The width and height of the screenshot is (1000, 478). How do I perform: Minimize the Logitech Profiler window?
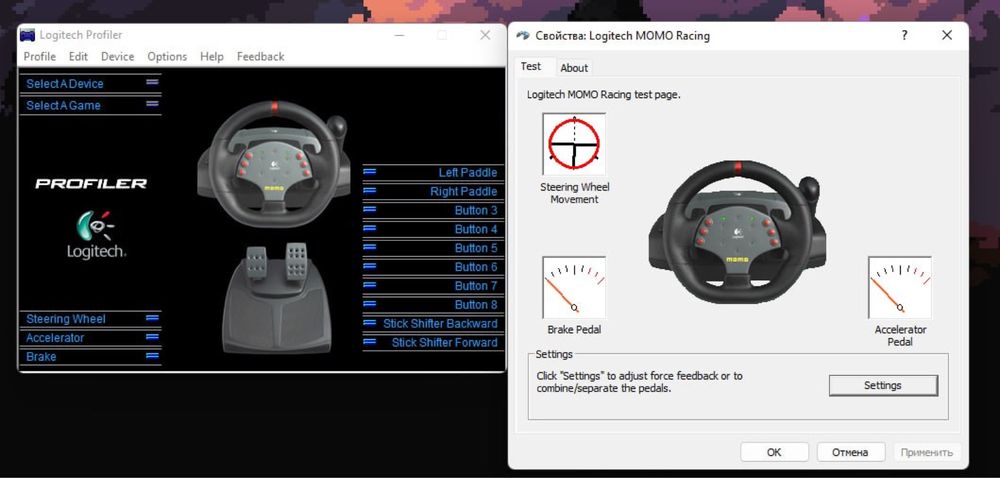[399, 35]
